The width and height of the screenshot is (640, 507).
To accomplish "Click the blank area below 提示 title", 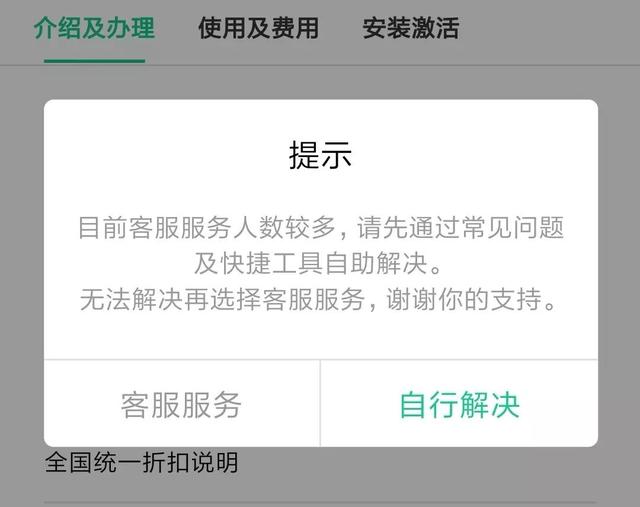I will (x=320, y=192).
